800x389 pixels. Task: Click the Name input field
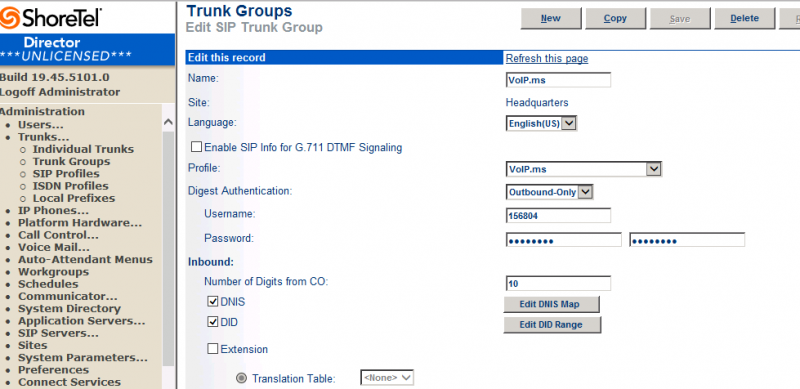[x=558, y=80]
